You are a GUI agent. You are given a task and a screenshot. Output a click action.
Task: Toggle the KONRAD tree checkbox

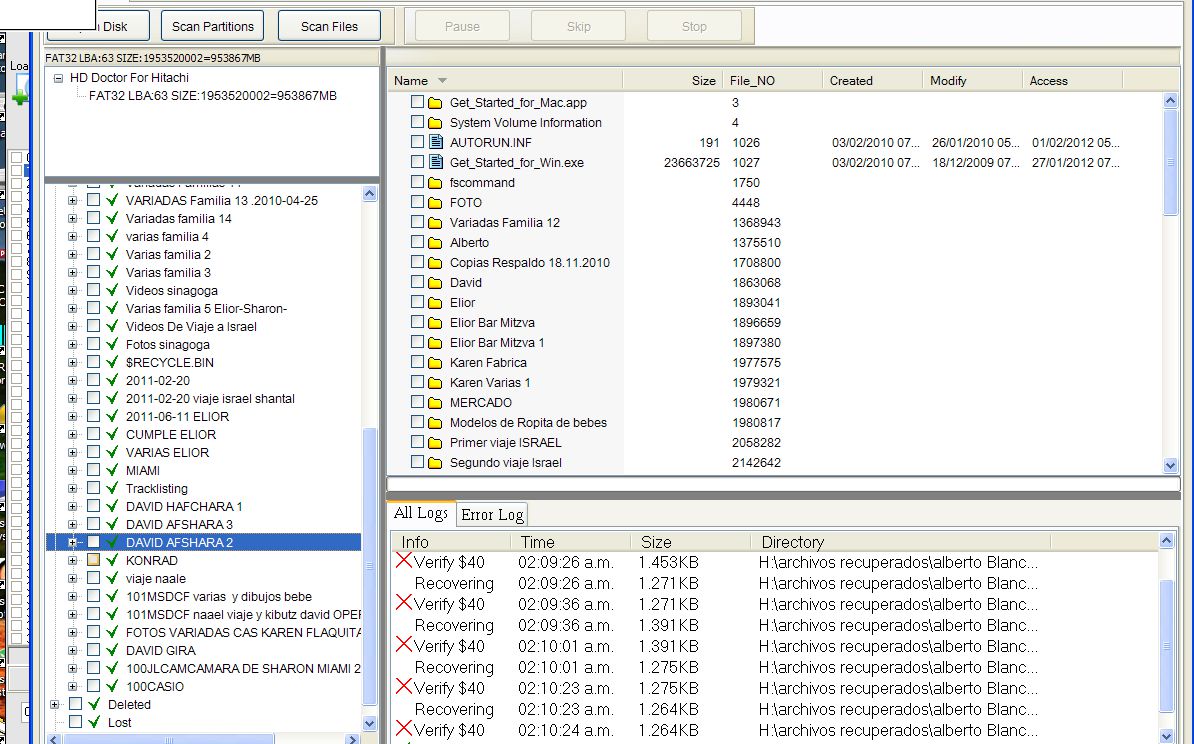coord(94,560)
